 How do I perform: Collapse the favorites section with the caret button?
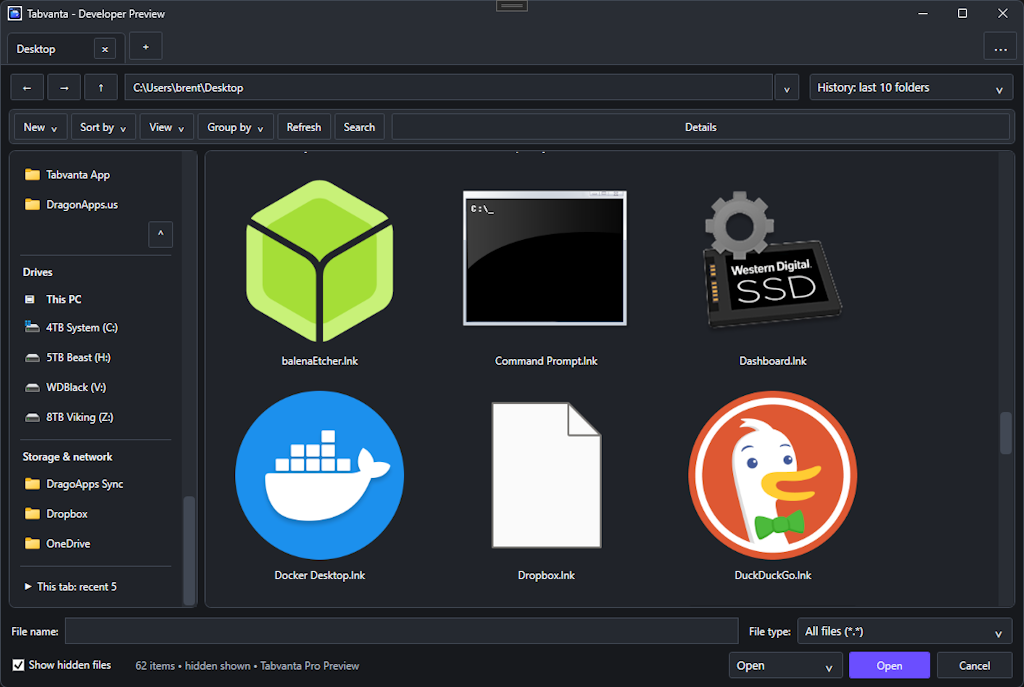[160, 234]
